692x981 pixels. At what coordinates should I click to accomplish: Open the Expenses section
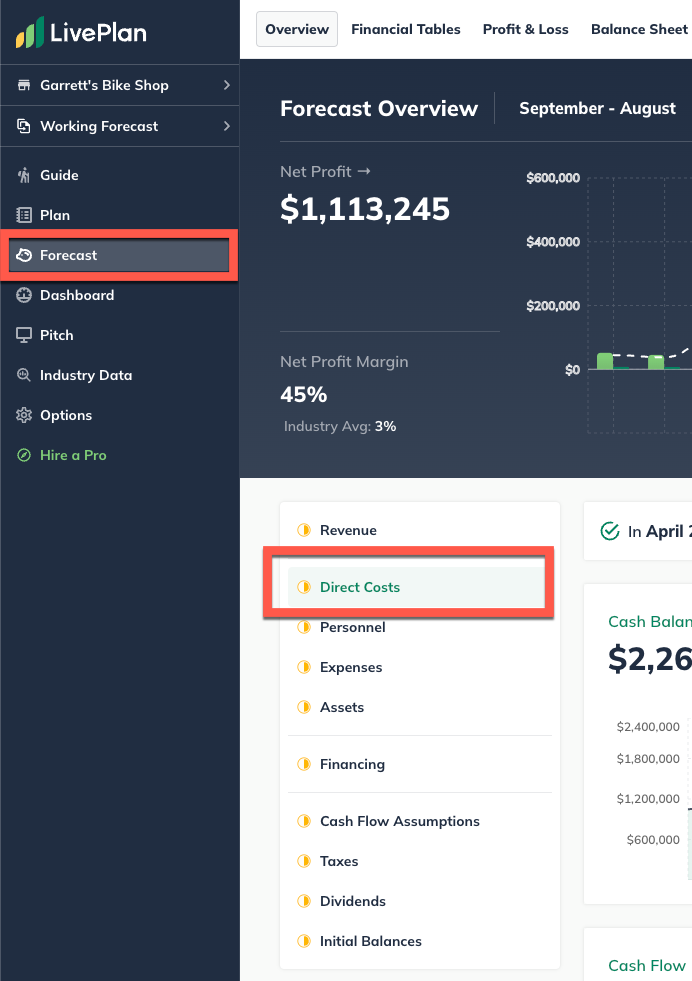click(x=420, y=667)
